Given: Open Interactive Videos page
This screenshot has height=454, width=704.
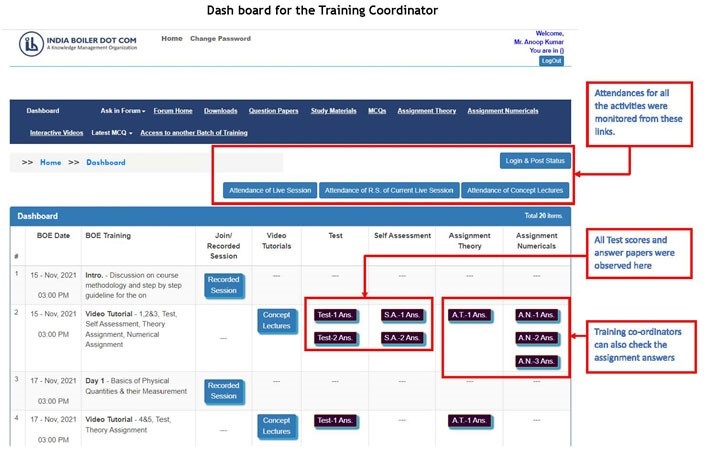Looking at the screenshot, I should [x=56, y=132].
